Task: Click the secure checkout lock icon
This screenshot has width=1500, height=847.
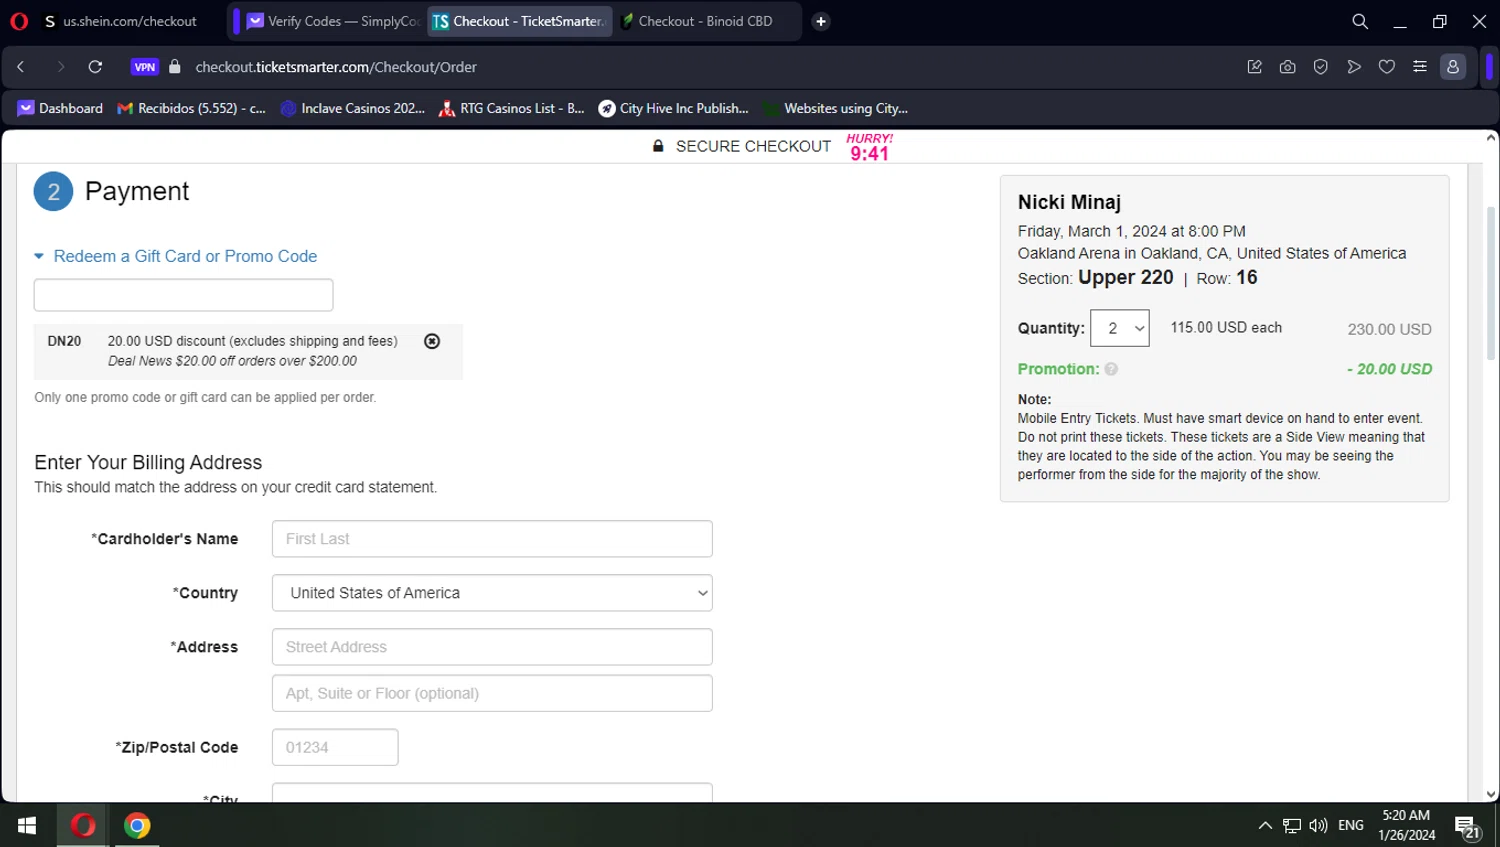Action: (x=658, y=146)
